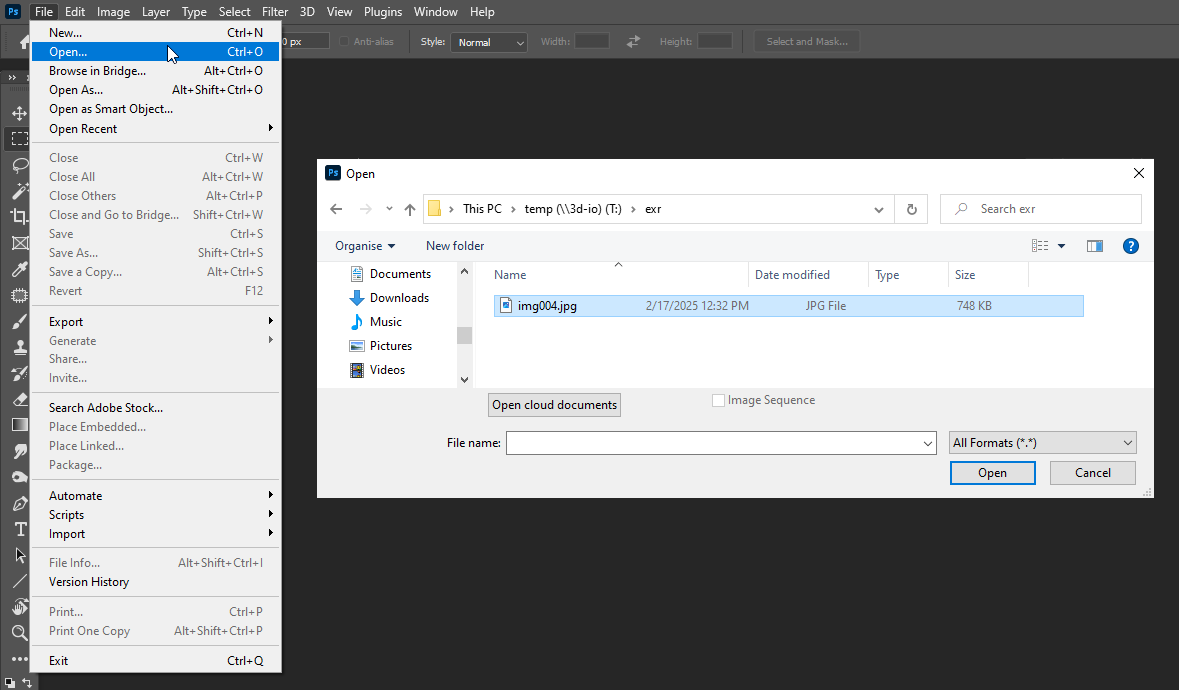Toggle the preview pane icon
The image size is (1180, 690).
click(x=1095, y=246)
